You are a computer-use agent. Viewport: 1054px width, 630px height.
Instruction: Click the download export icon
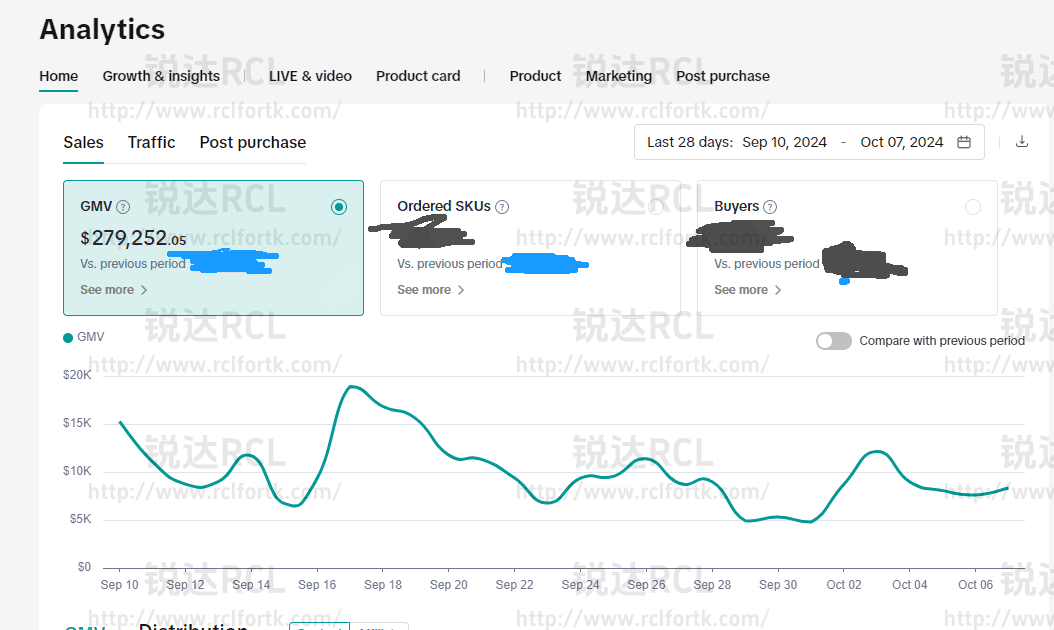click(x=1022, y=142)
